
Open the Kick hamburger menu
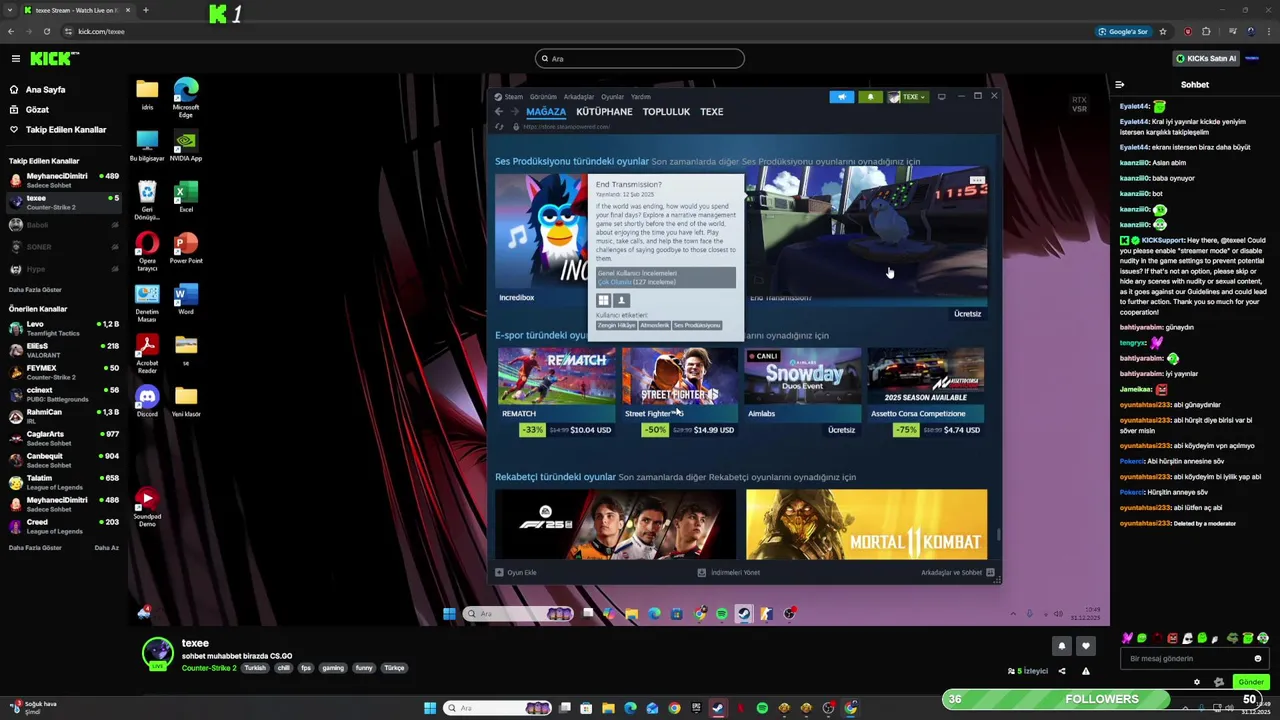click(x=15, y=59)
